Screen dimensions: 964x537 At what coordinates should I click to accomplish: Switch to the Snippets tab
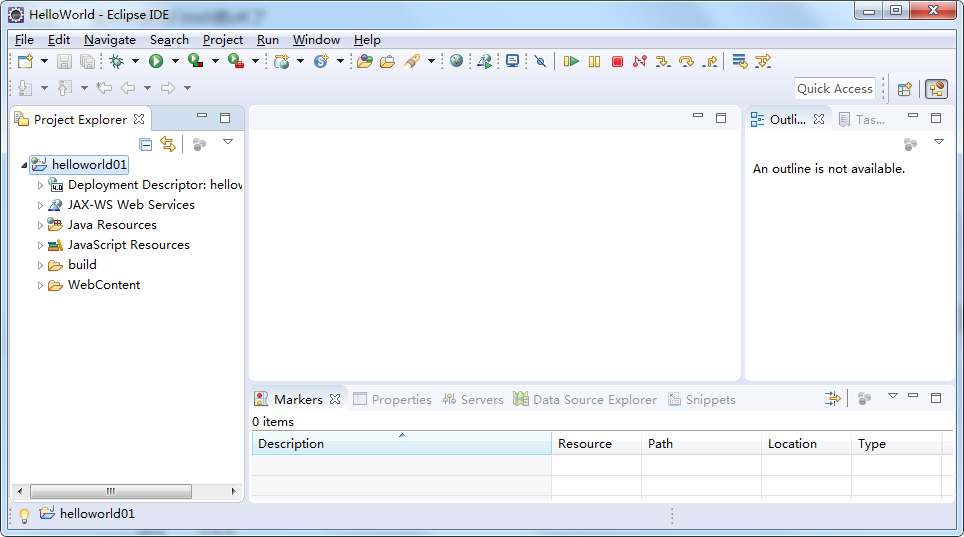[x=702, y=399]
